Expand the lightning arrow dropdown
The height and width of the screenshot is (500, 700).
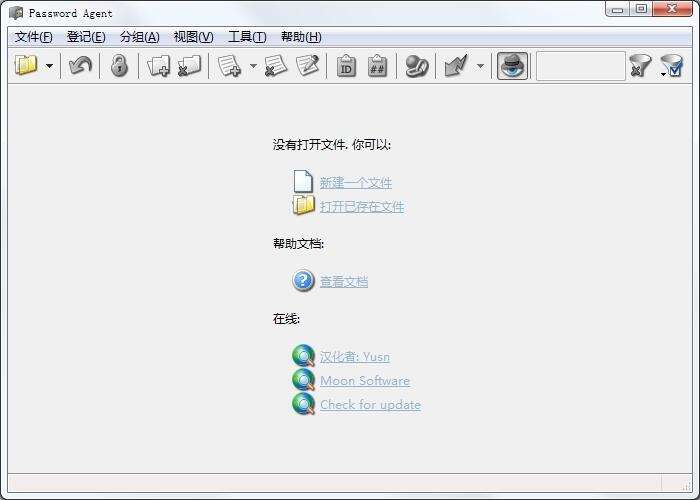[480, 66]
